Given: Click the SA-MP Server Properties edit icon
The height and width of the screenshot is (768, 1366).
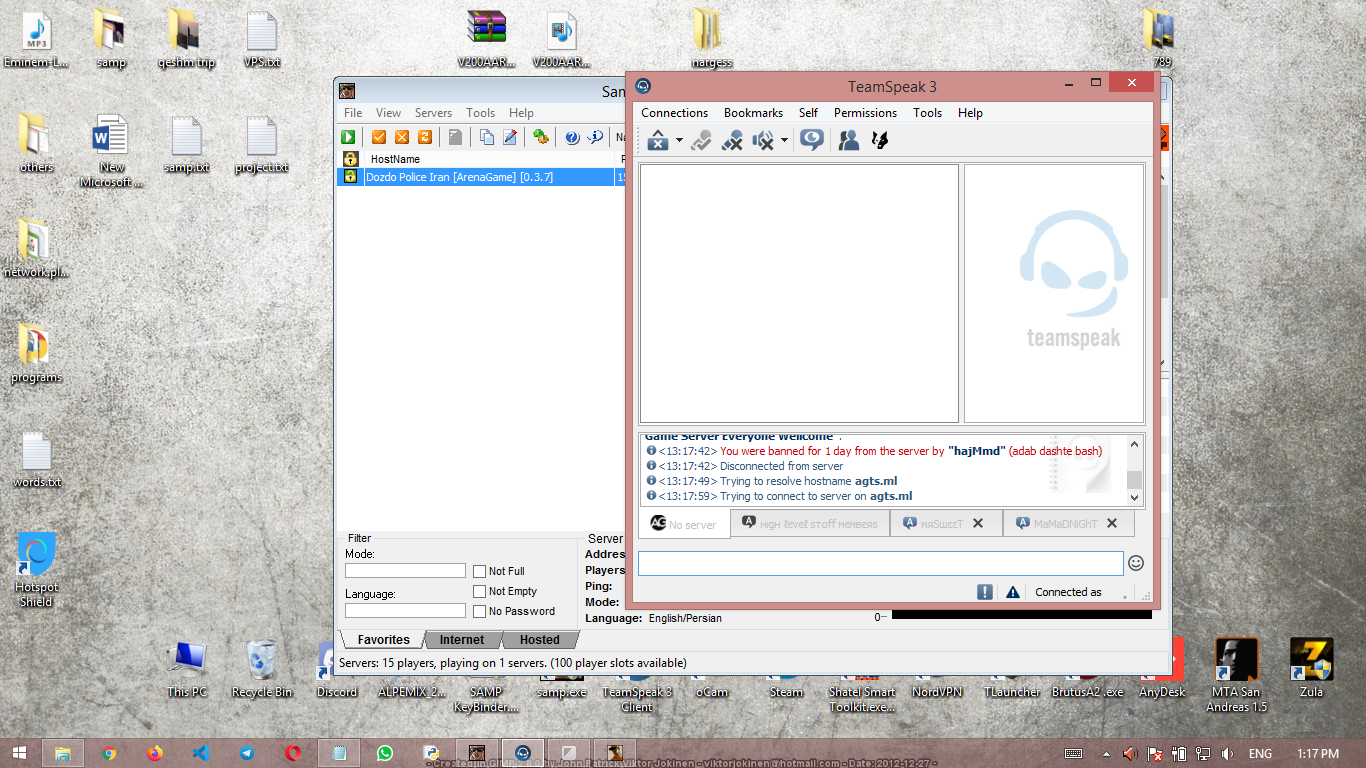Looking at the screenshot, I should pyautogui.click(x=510, y=137).
